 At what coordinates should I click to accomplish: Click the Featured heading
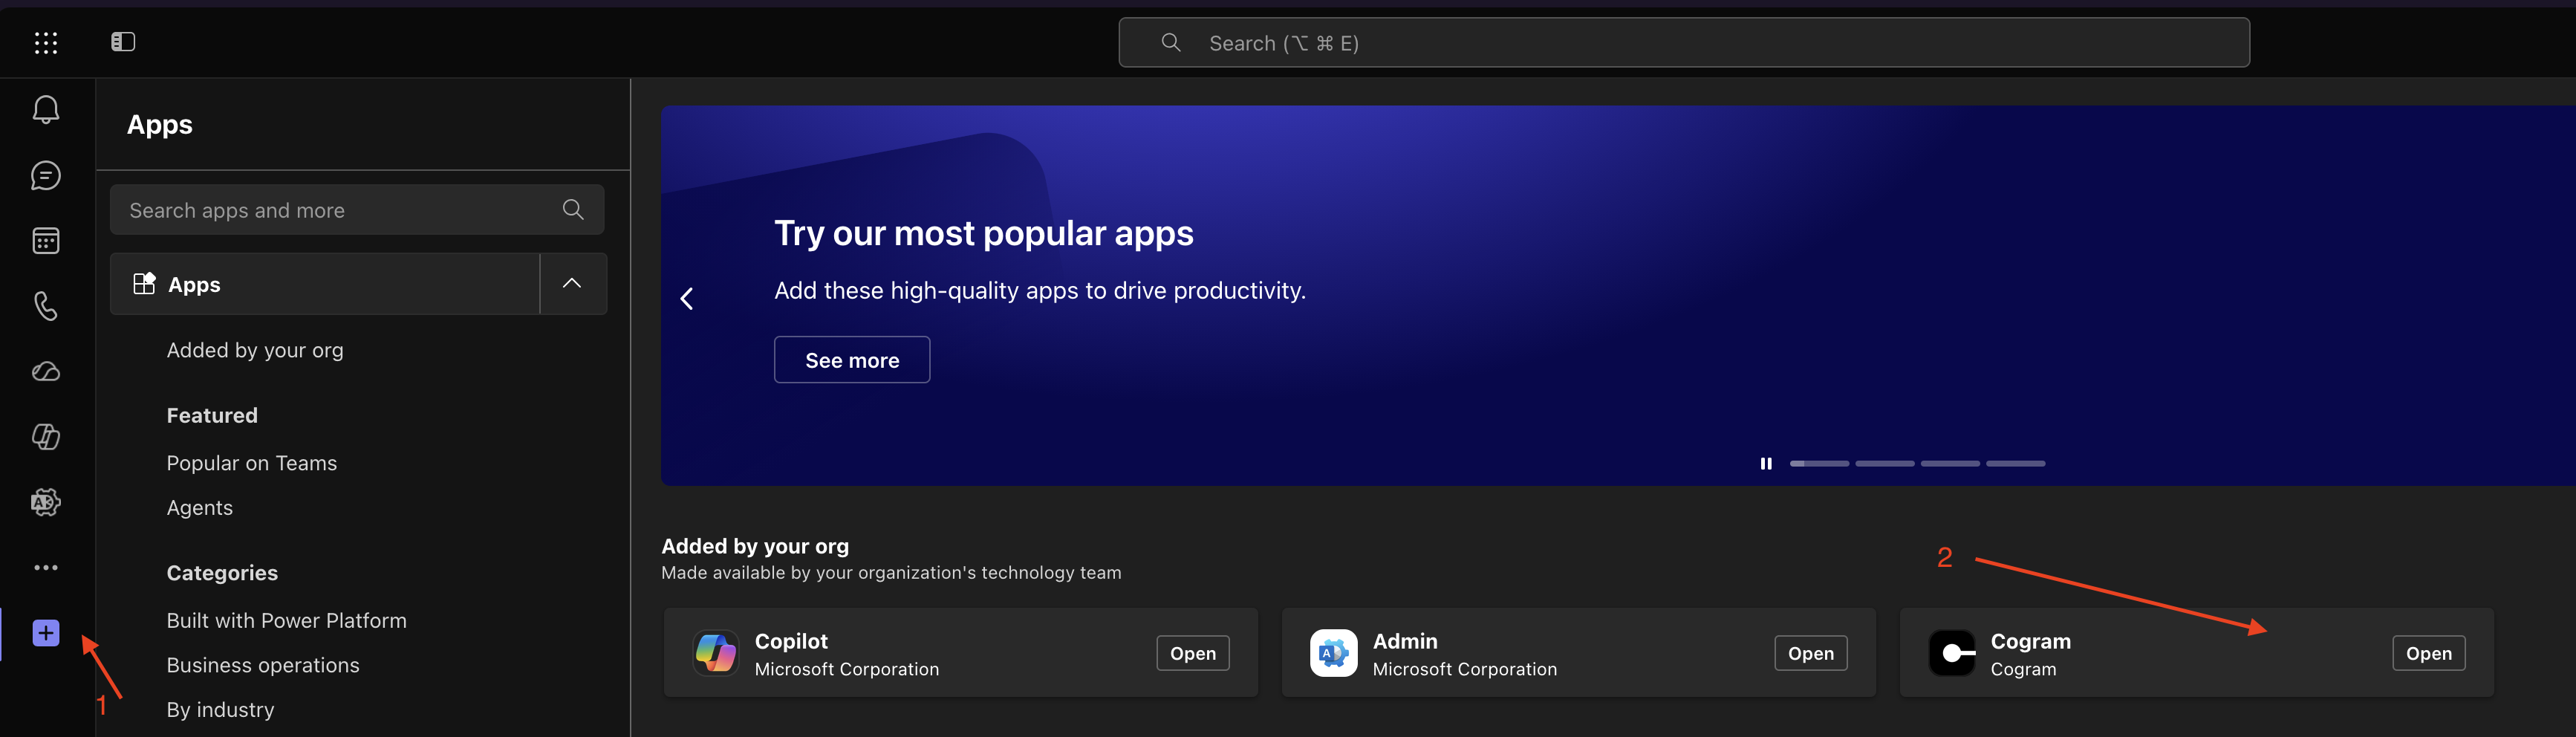(x=212, y=415)
